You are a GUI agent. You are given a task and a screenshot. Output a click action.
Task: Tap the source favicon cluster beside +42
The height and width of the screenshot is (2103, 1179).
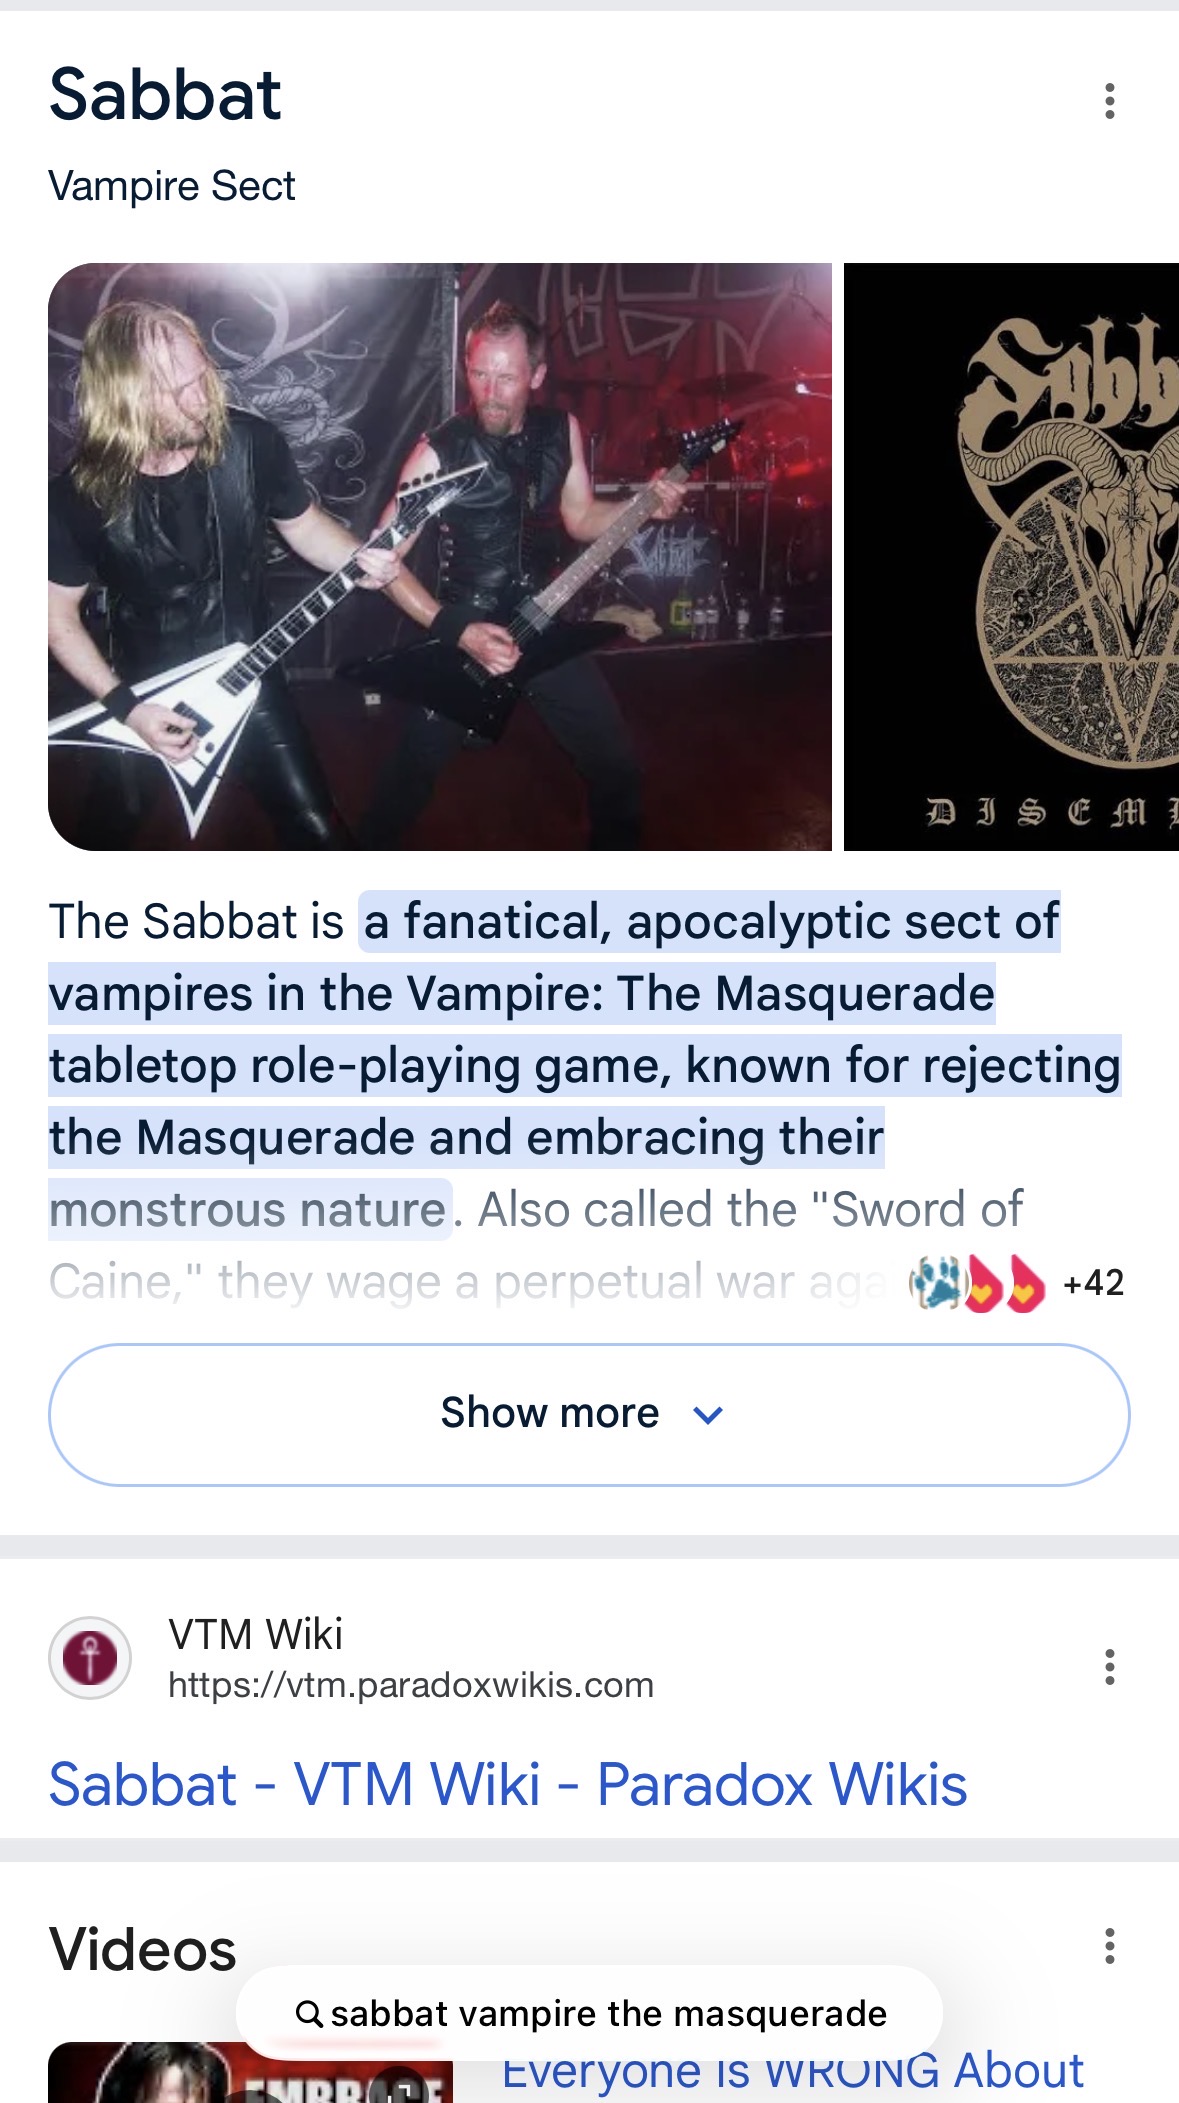[x=976, y=1283]
